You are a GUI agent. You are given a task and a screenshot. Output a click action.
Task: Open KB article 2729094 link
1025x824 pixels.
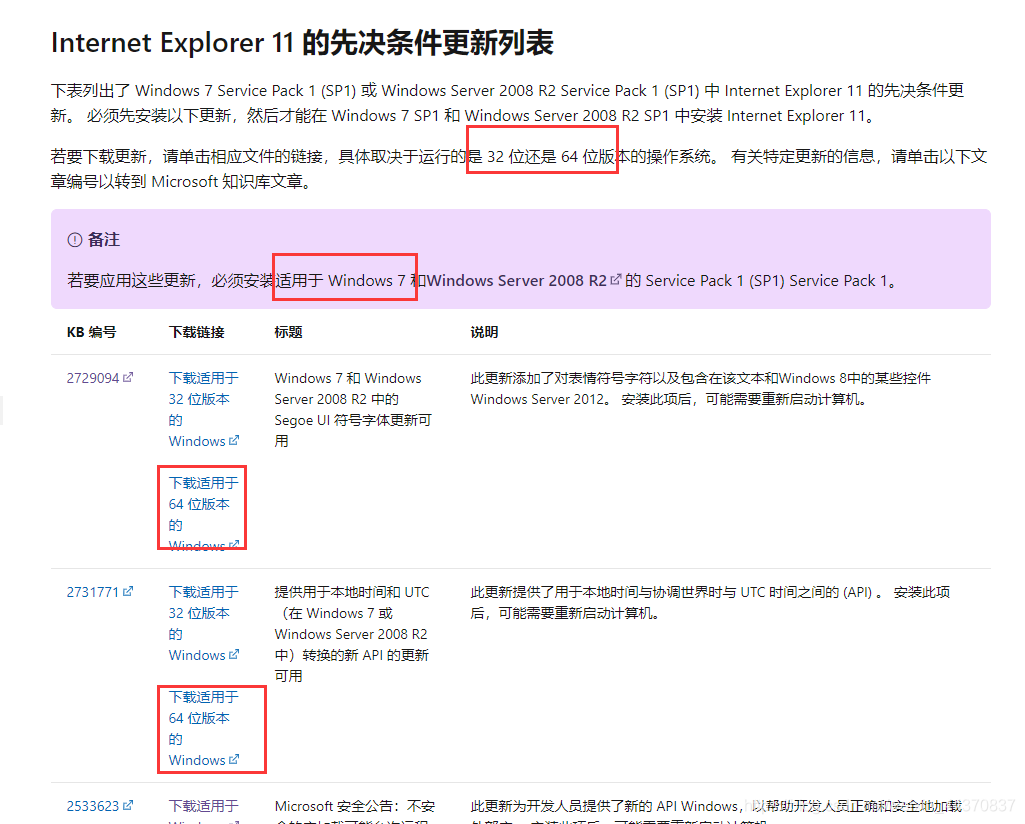(x=99, y=378)
